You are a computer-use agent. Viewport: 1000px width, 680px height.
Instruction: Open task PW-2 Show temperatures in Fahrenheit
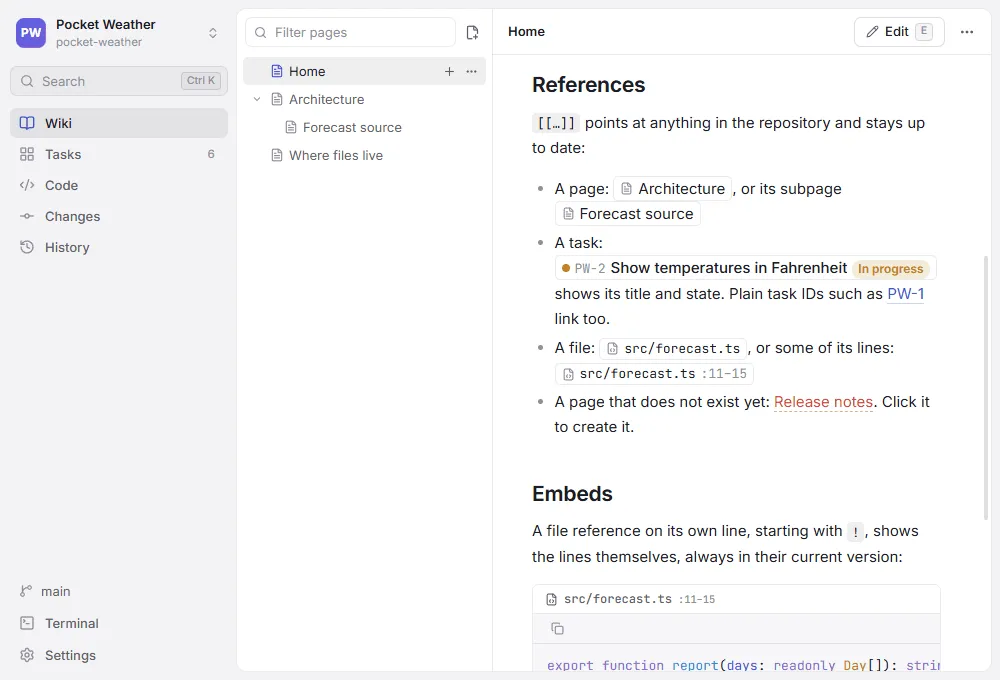[746, 268]
